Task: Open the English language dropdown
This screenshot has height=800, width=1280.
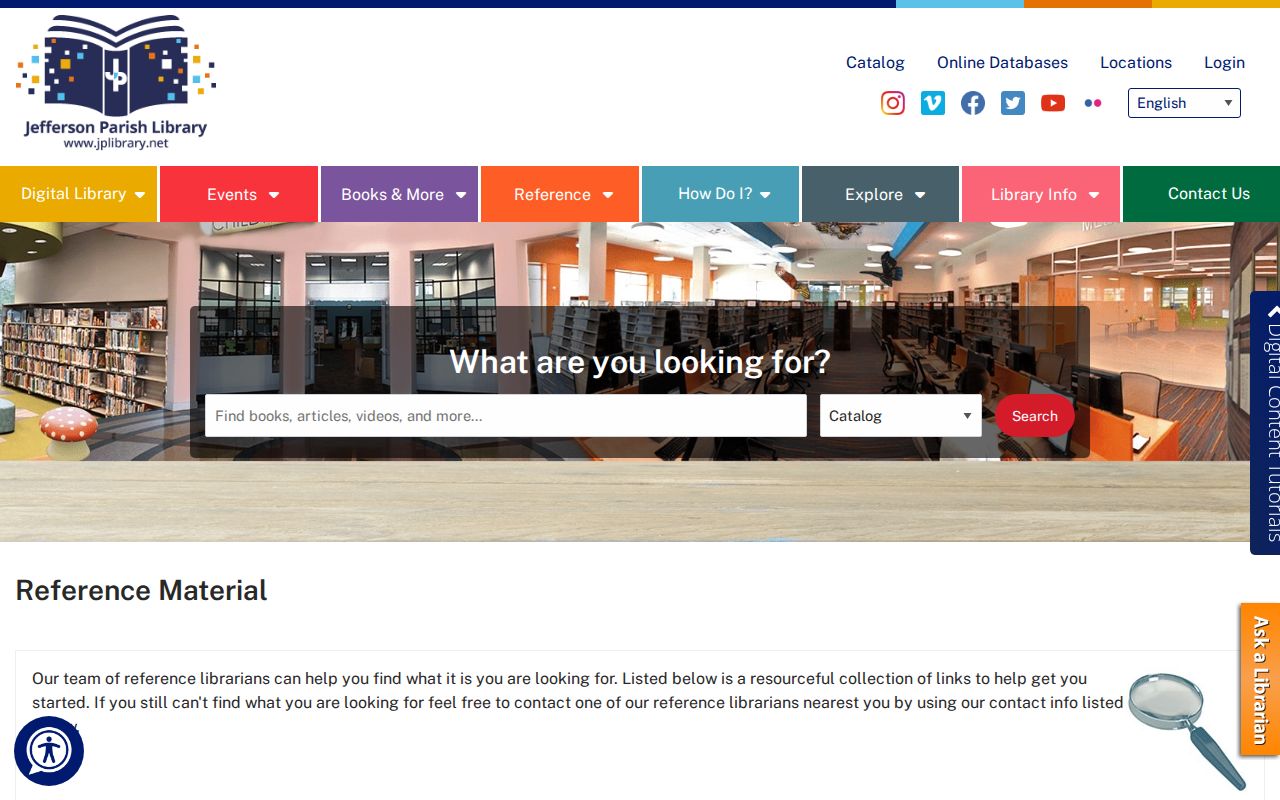Action: tap(1184, 103)
